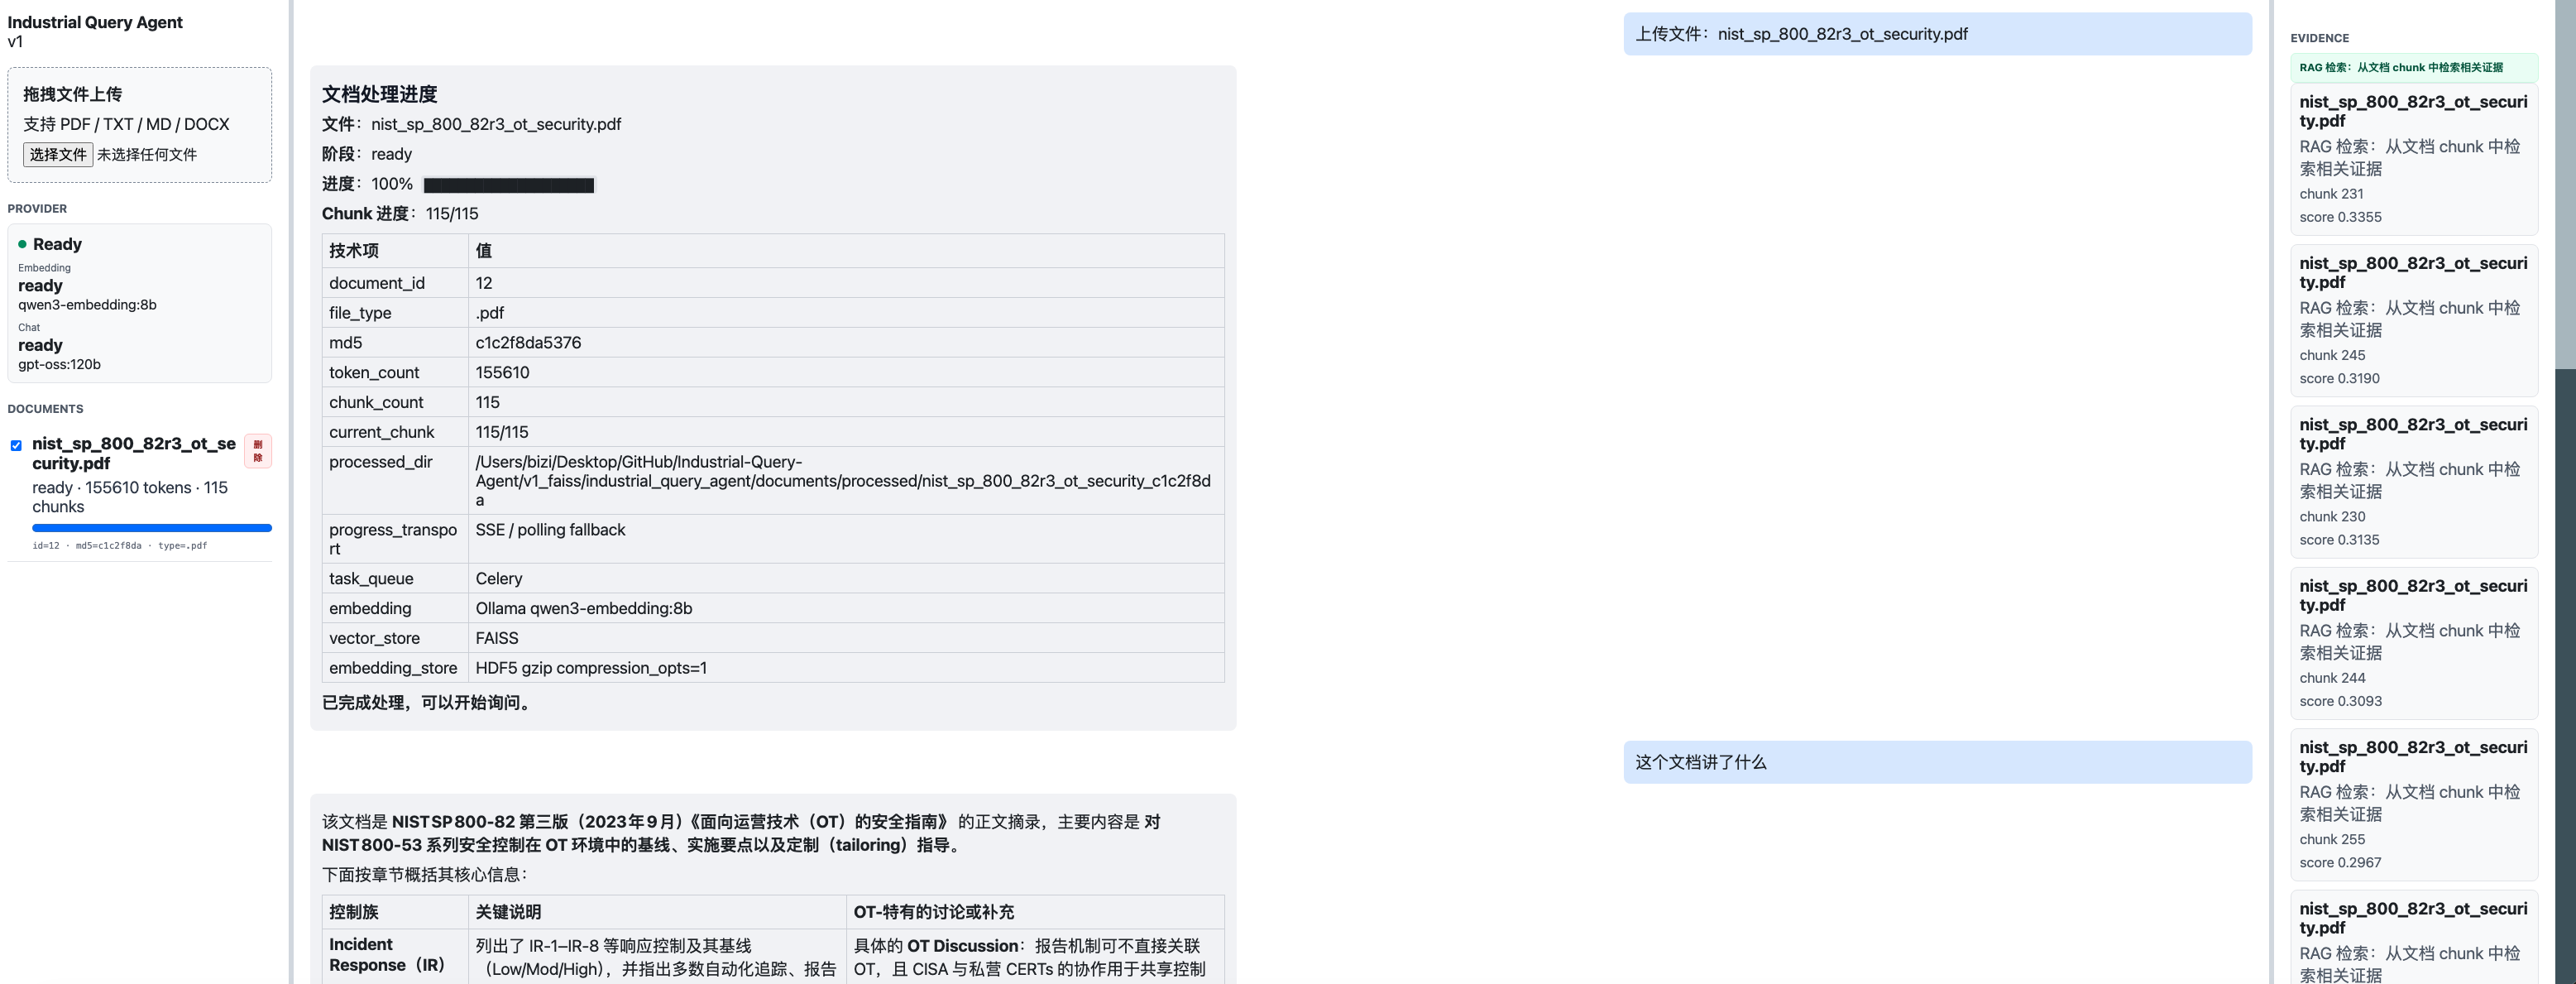This screenshot has height=984, width=2576.
Task: Select the token_count value 155610
Action: click(502, 373)
